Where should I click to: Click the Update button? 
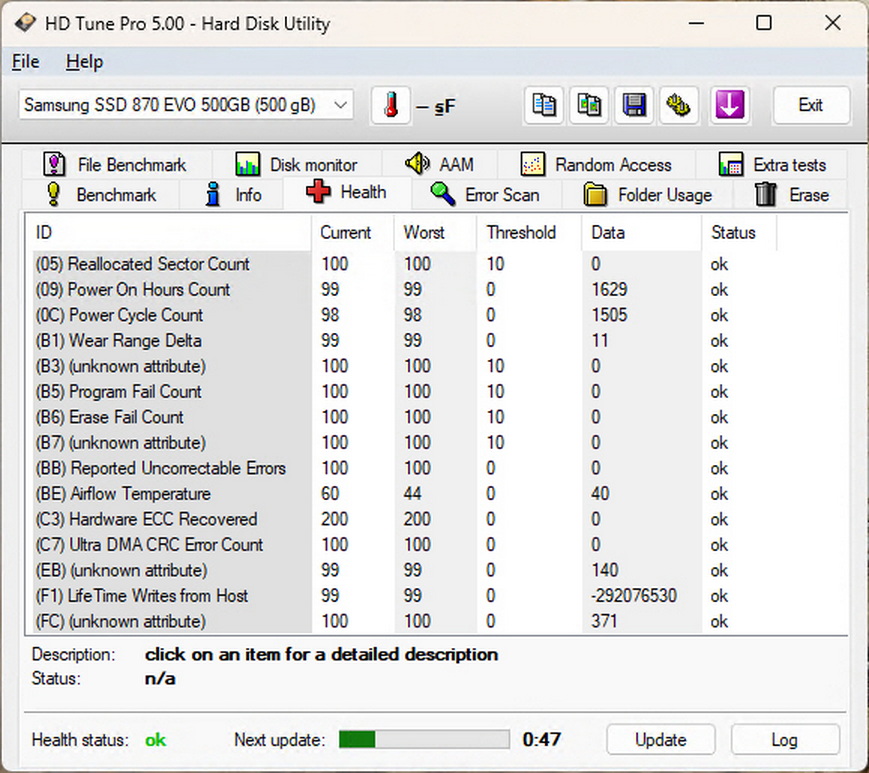660,740
